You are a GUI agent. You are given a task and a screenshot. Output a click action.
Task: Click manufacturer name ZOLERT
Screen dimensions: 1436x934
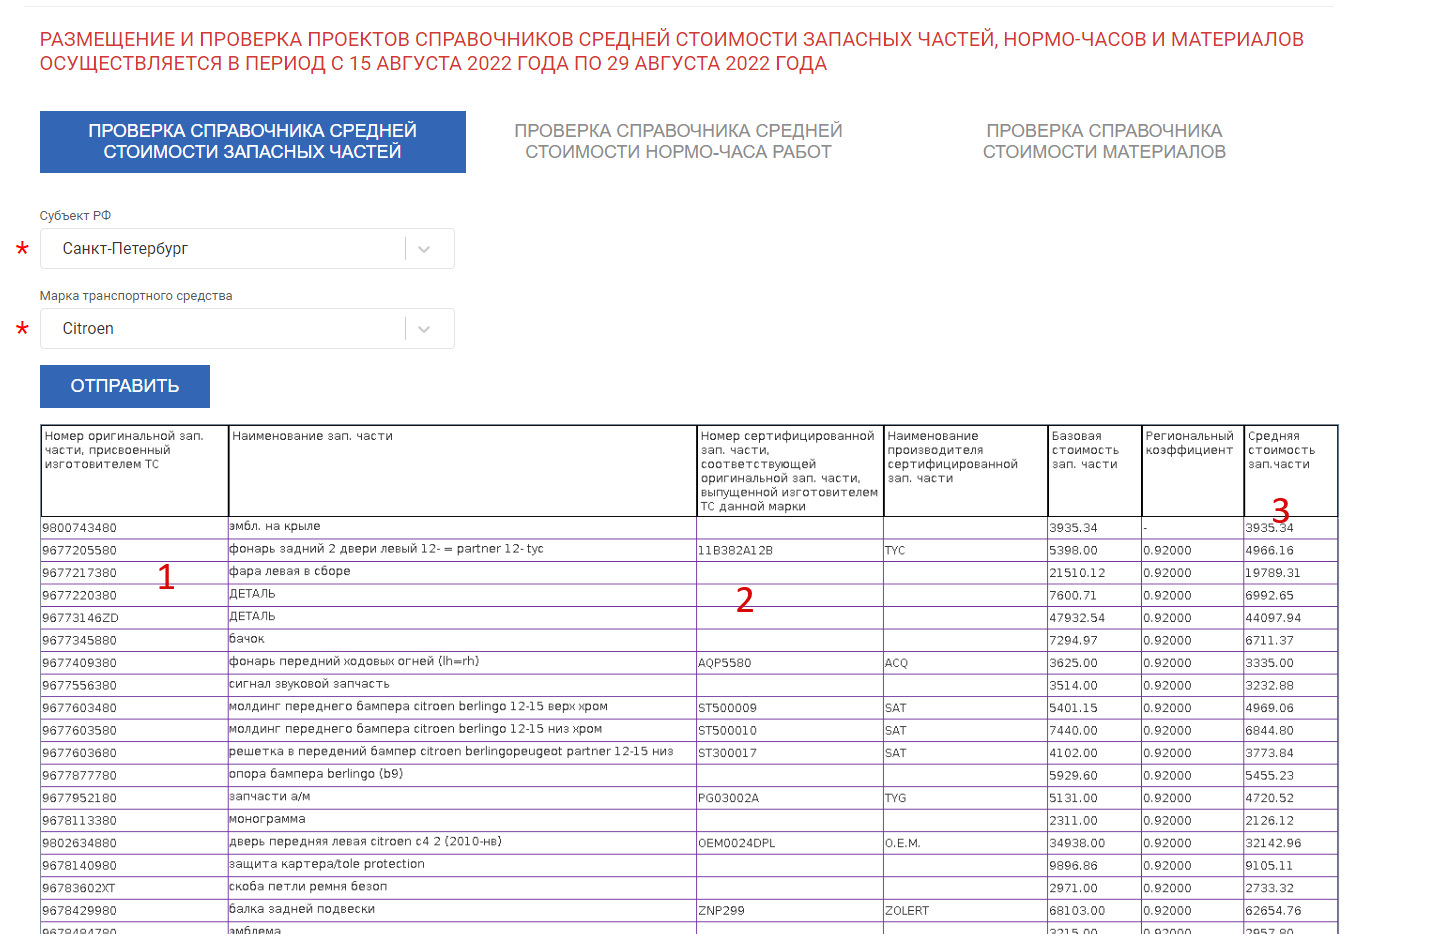tap(907, 911)
